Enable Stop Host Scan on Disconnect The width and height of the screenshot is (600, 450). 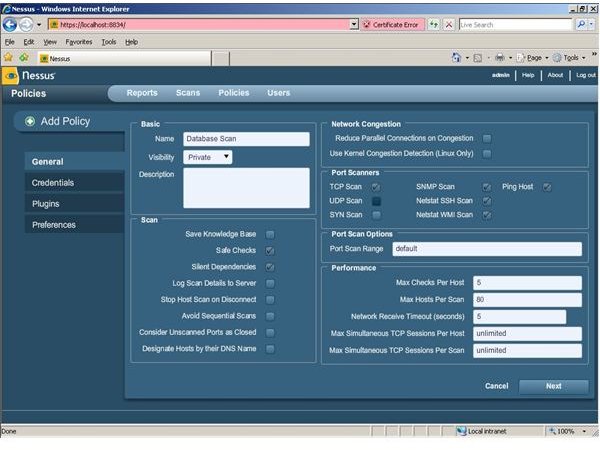(x=270, y=300)
